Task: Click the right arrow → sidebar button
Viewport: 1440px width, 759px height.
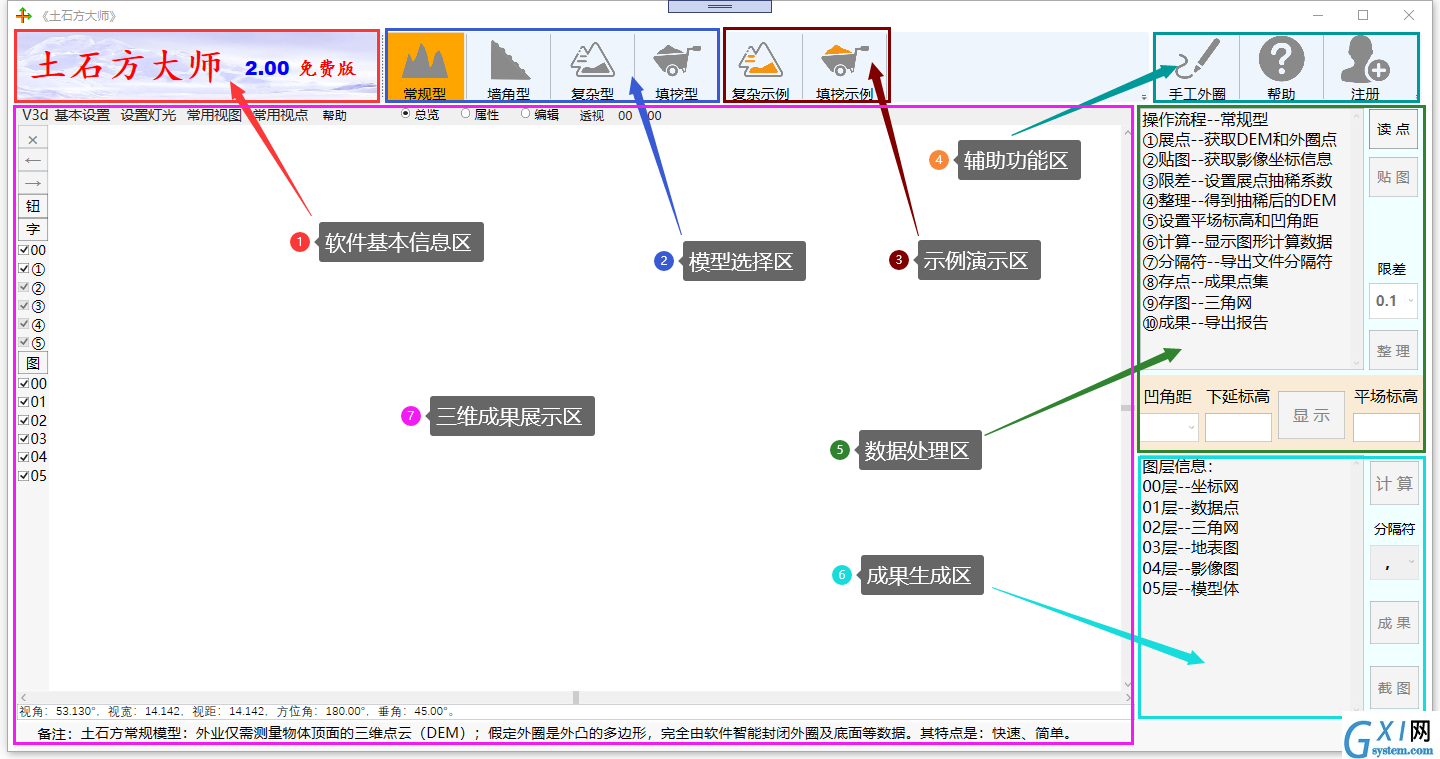Action: [x=33, y=183]
